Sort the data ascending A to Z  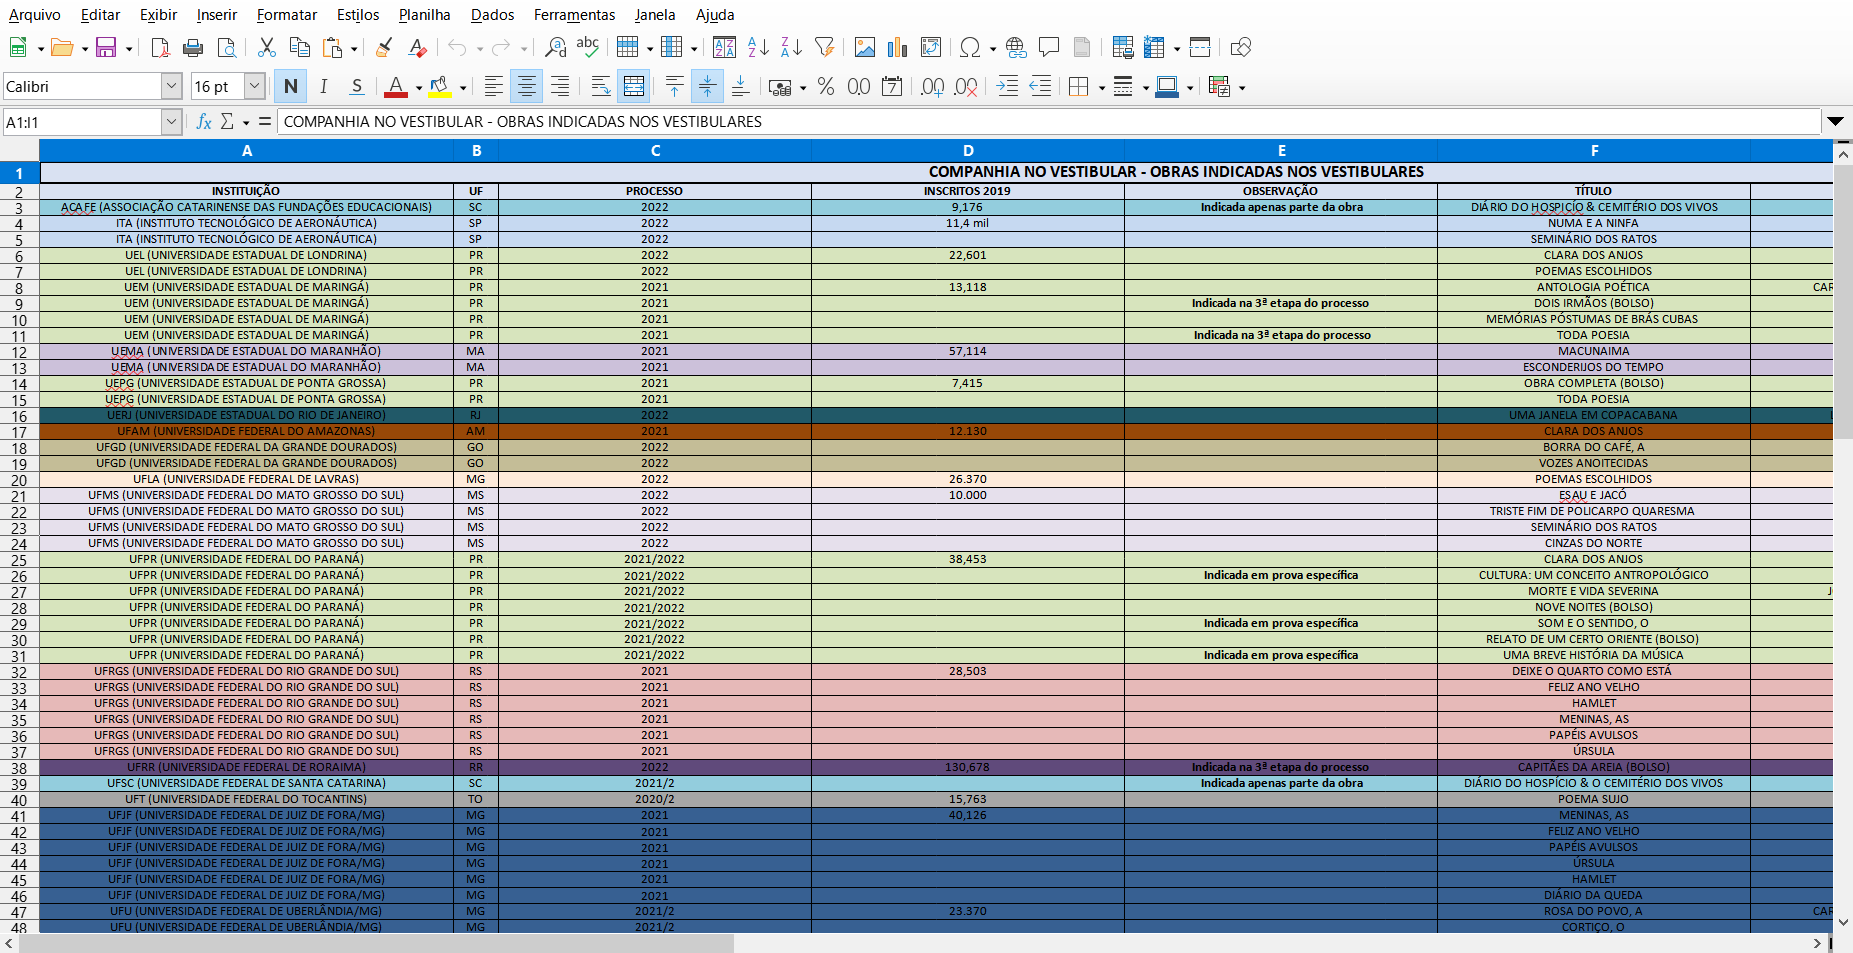[758, 48]
